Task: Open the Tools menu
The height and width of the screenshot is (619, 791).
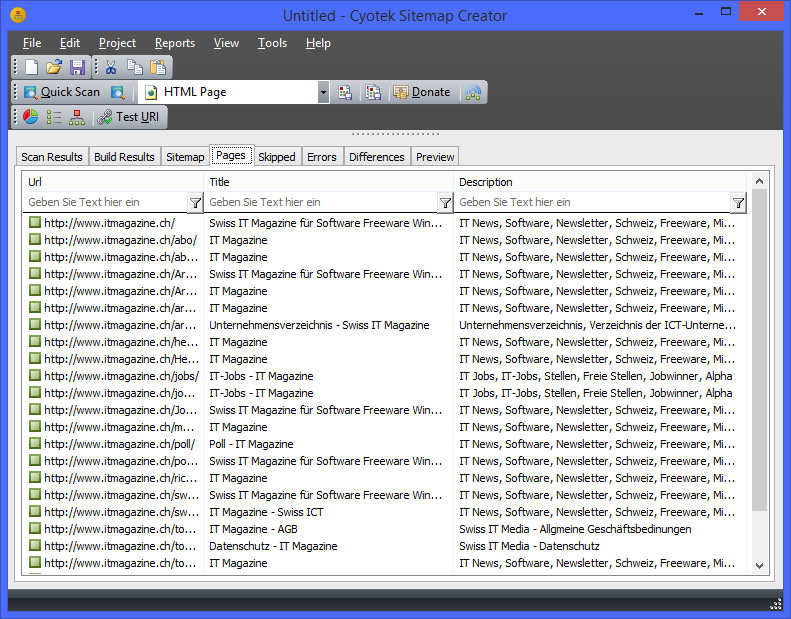Action: pyautogui.click(x=272, y=43)
